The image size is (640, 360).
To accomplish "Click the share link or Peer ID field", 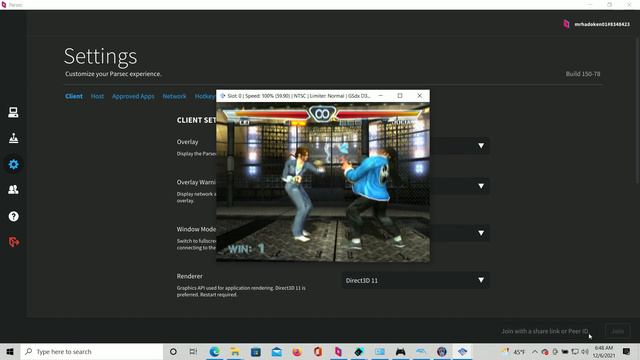I will (544, 331).
